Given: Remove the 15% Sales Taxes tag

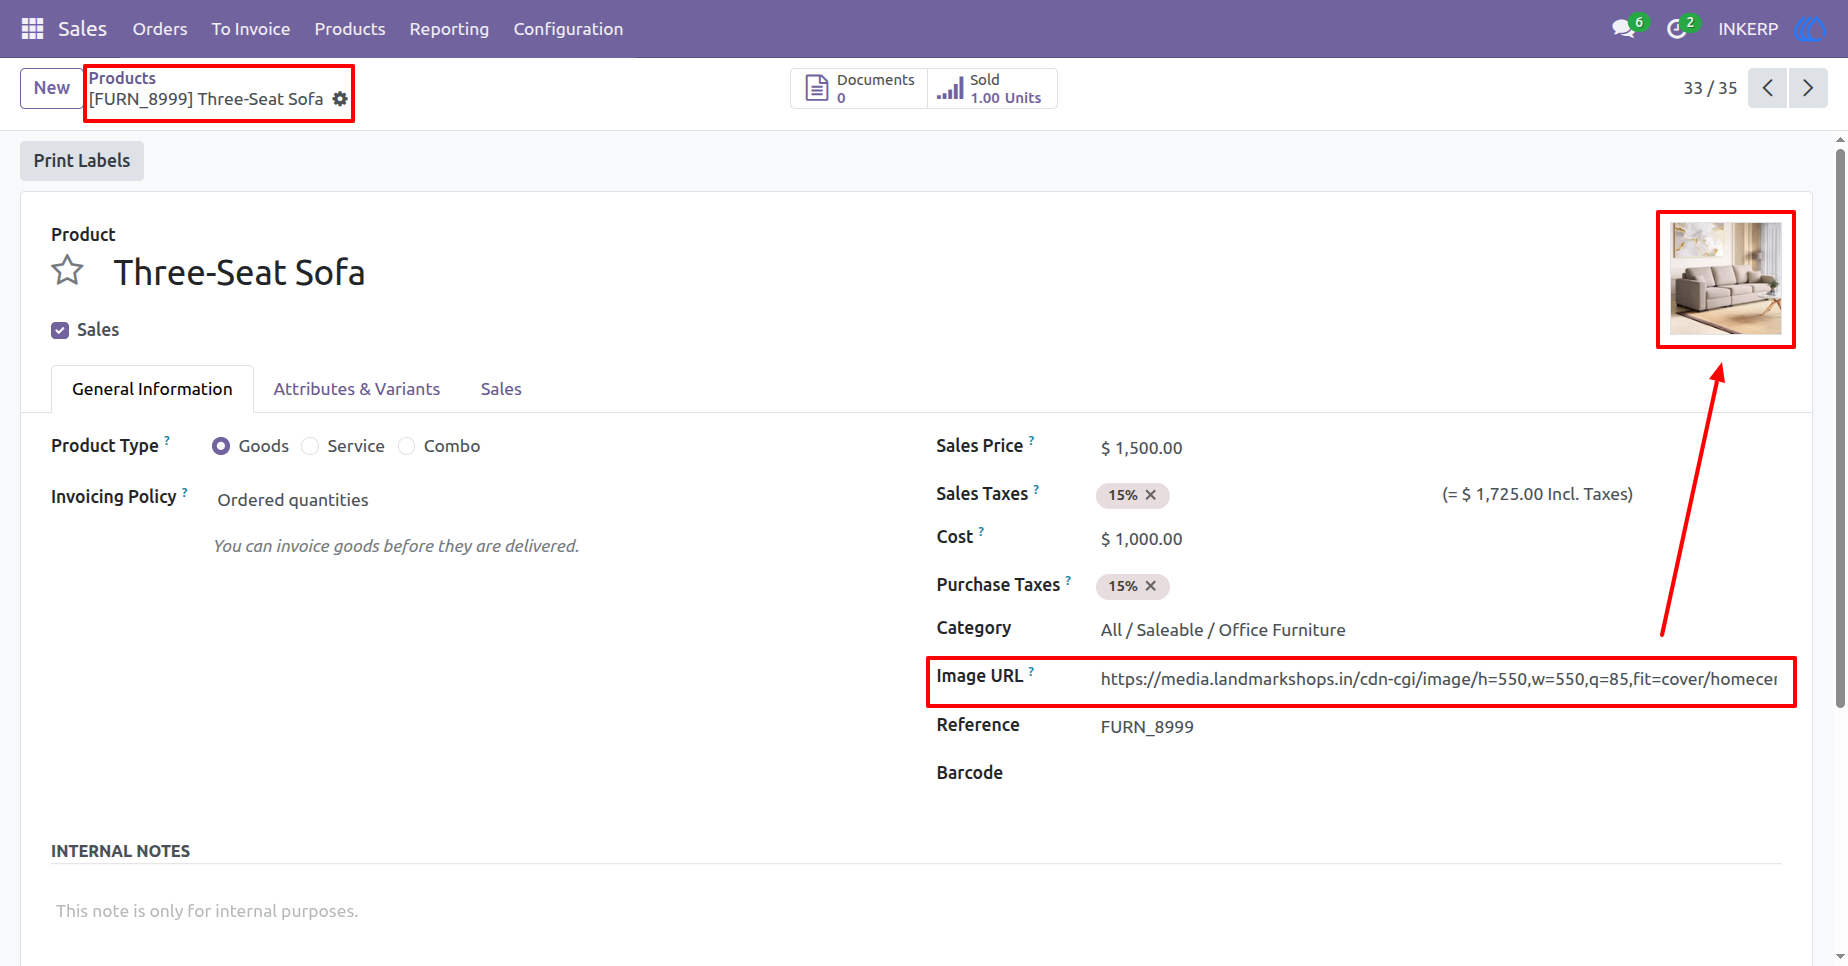Looking at the screenshot, I should pyautogui.click(x=1151, y=495).
